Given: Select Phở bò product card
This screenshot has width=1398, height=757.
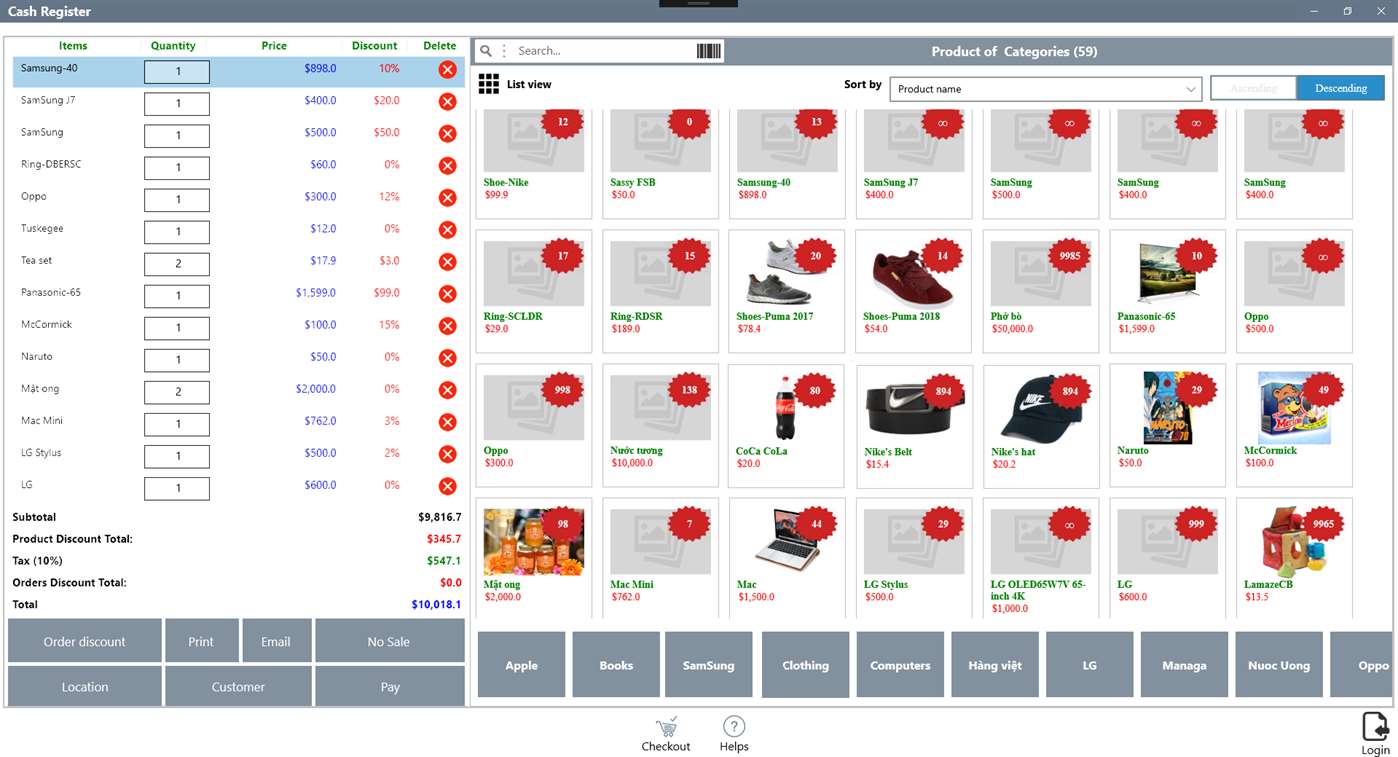Looking at the screenshot, I should tap(1040, 291).
